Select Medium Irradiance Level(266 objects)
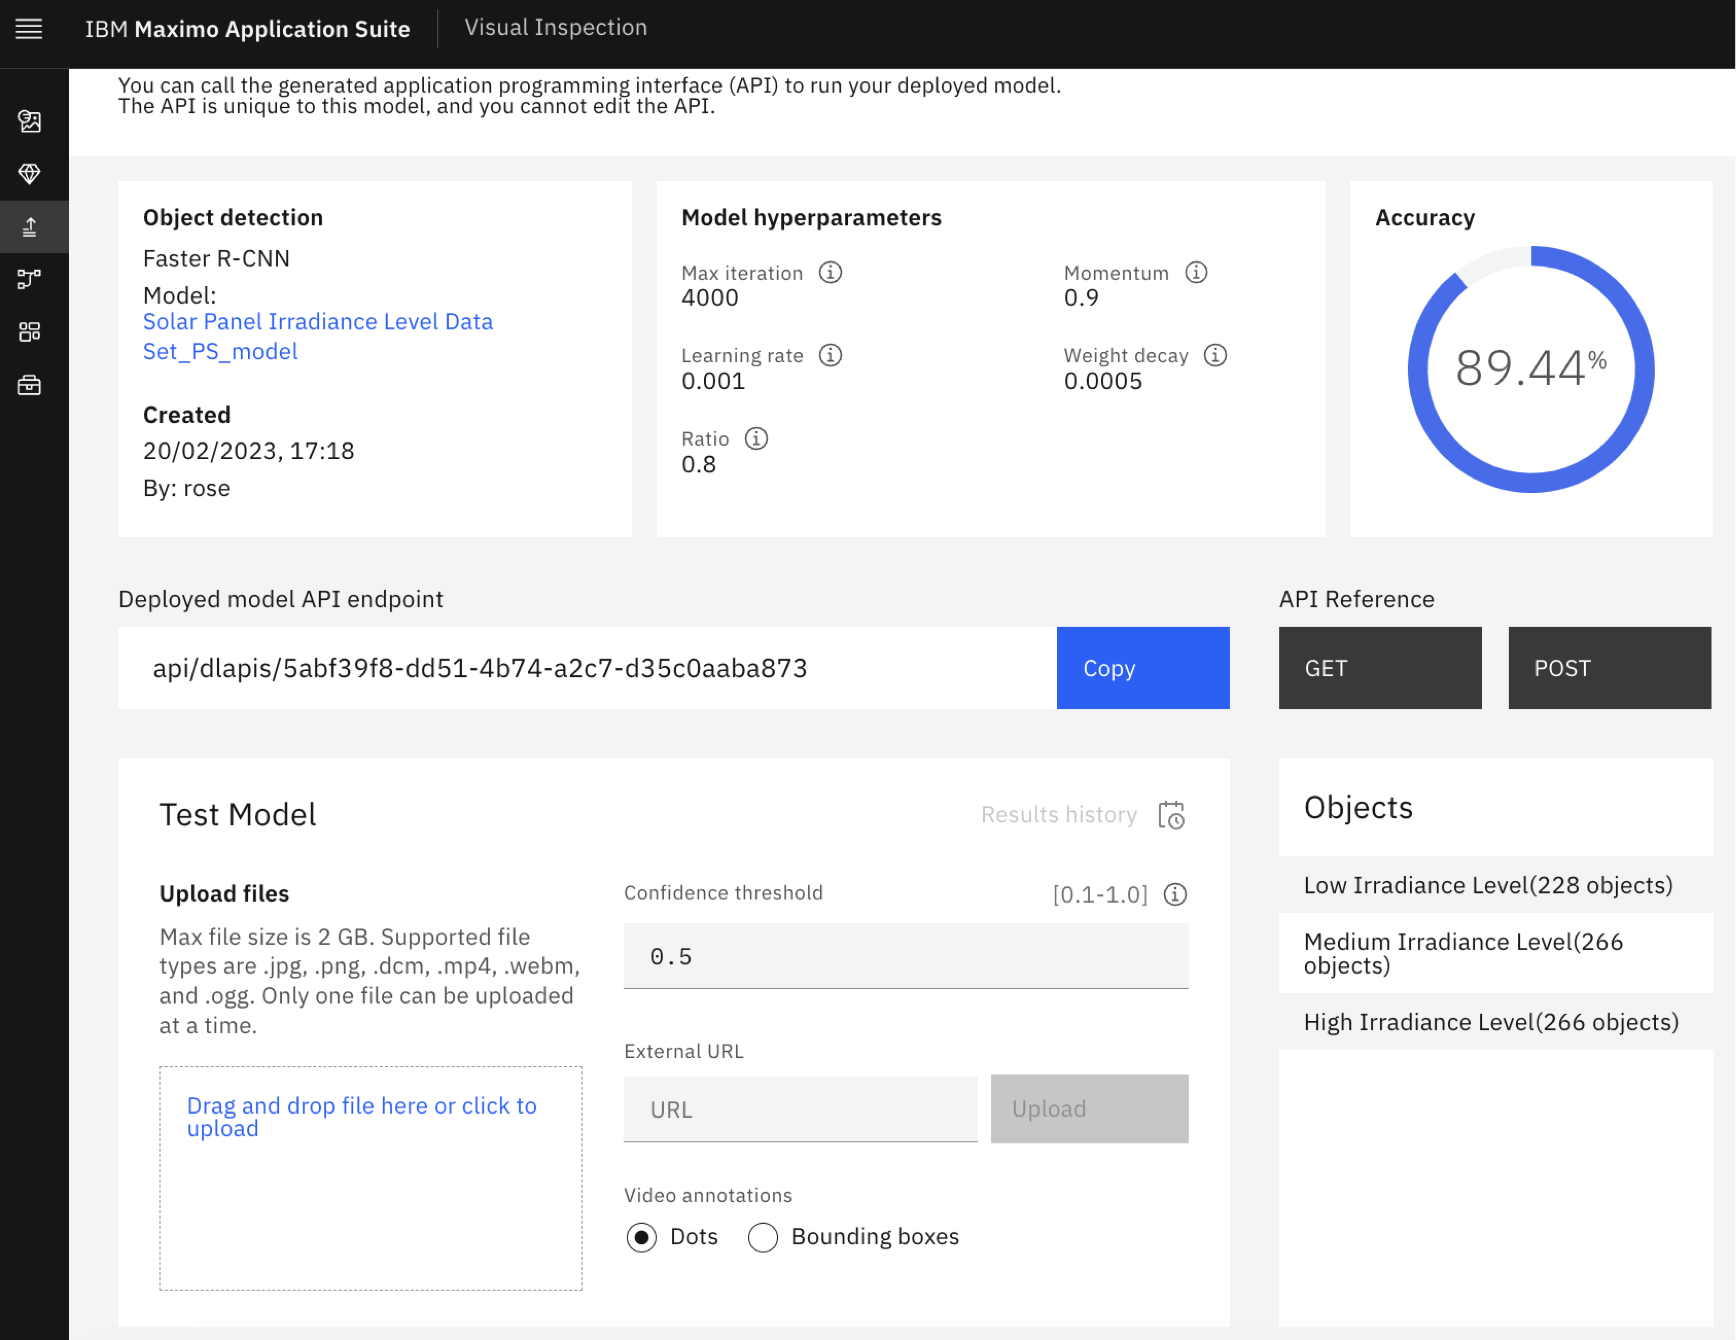Viewport: 1736px width, 1340px height. pos(1496,953)
